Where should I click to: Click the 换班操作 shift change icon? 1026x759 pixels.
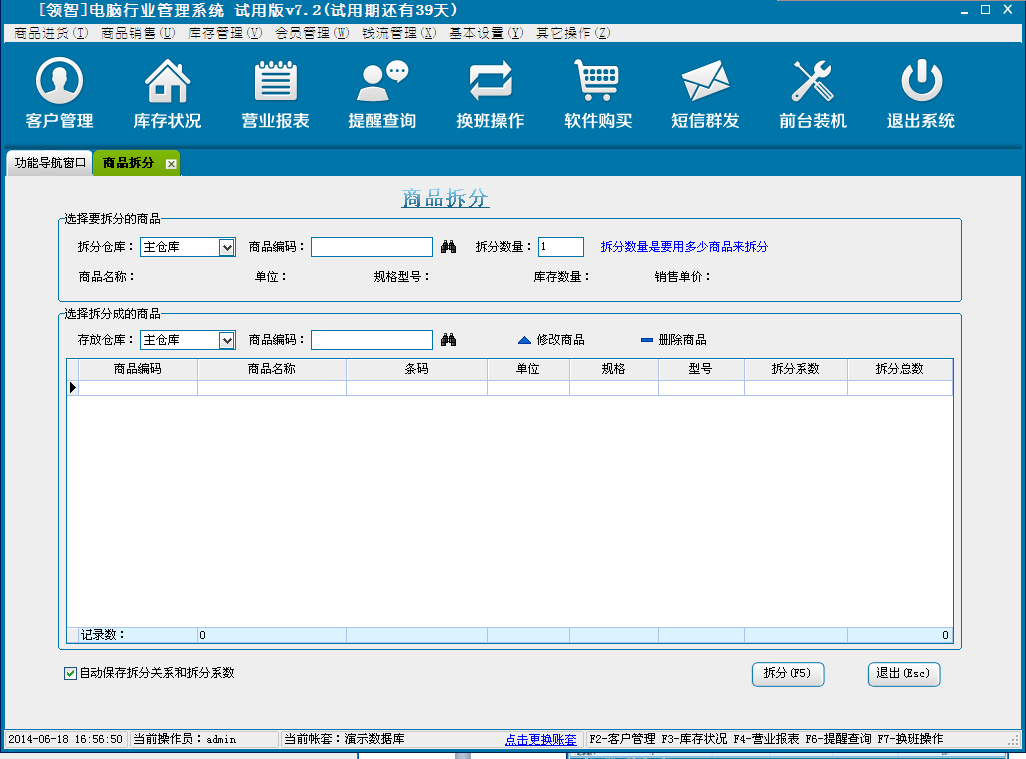(490, 82)
